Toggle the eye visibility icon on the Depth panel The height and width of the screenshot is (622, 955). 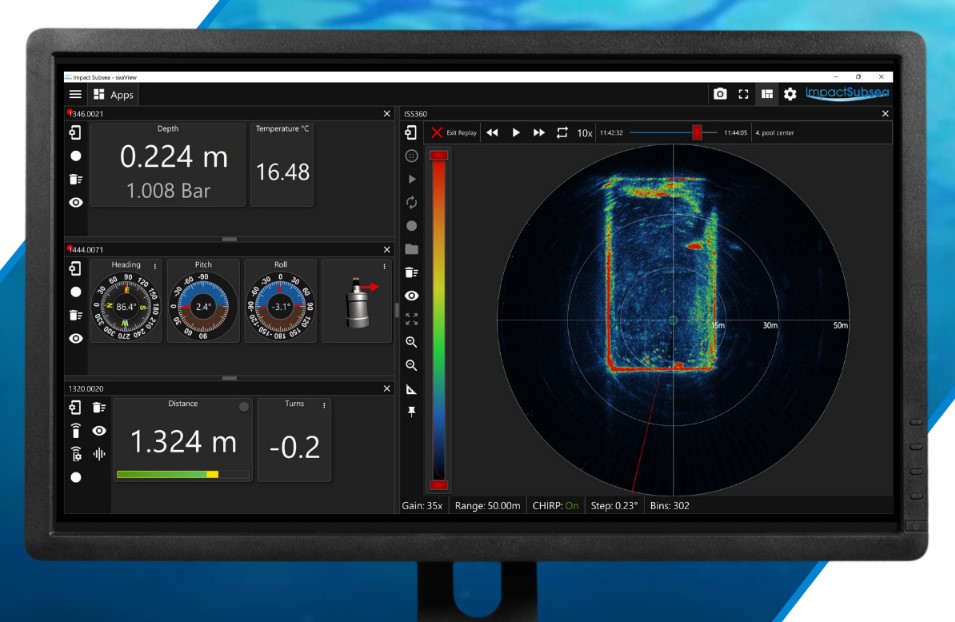pos(76,203)
